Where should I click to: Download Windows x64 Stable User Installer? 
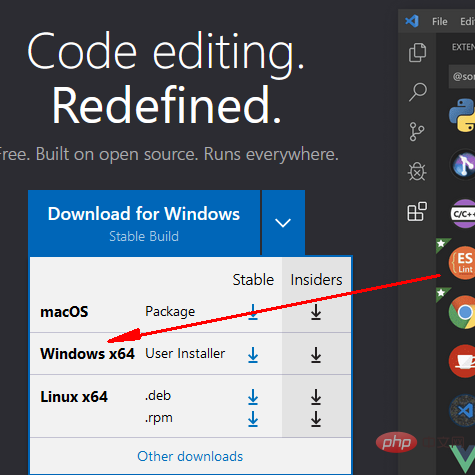pyautogui.click(x=253, y=355)
